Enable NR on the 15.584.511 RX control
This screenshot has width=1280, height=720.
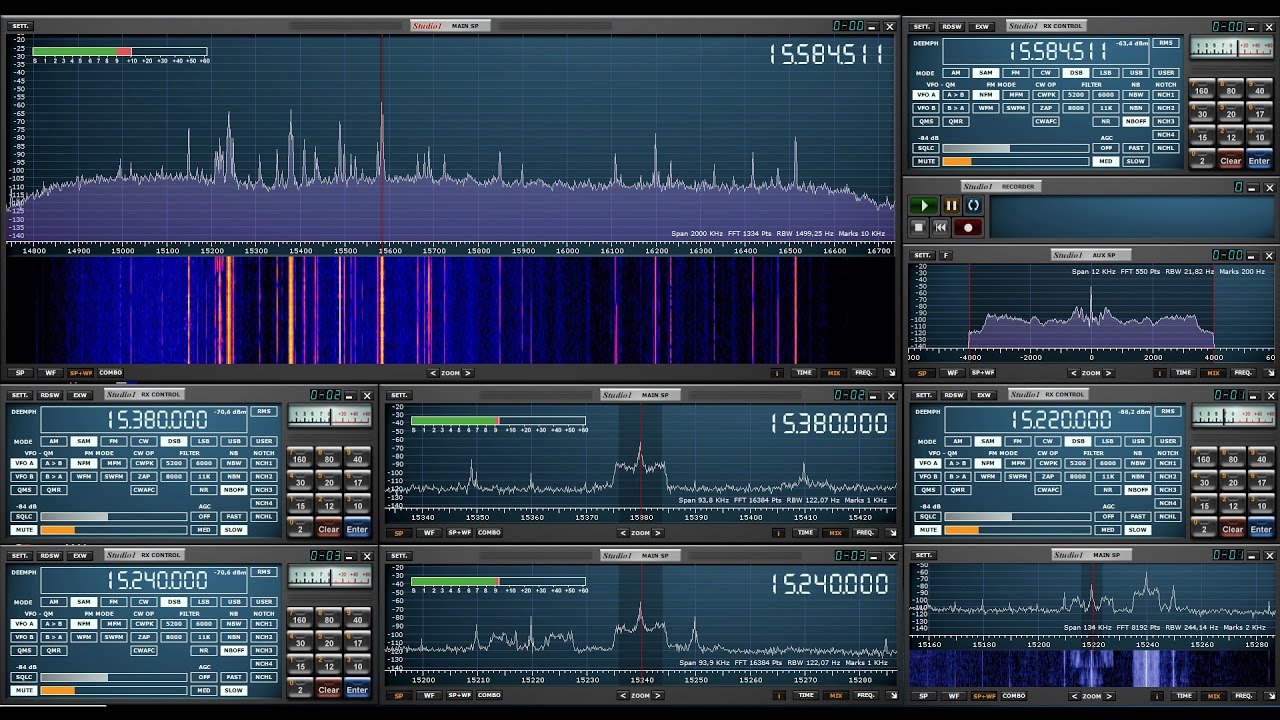click(x=1106, y=121)
